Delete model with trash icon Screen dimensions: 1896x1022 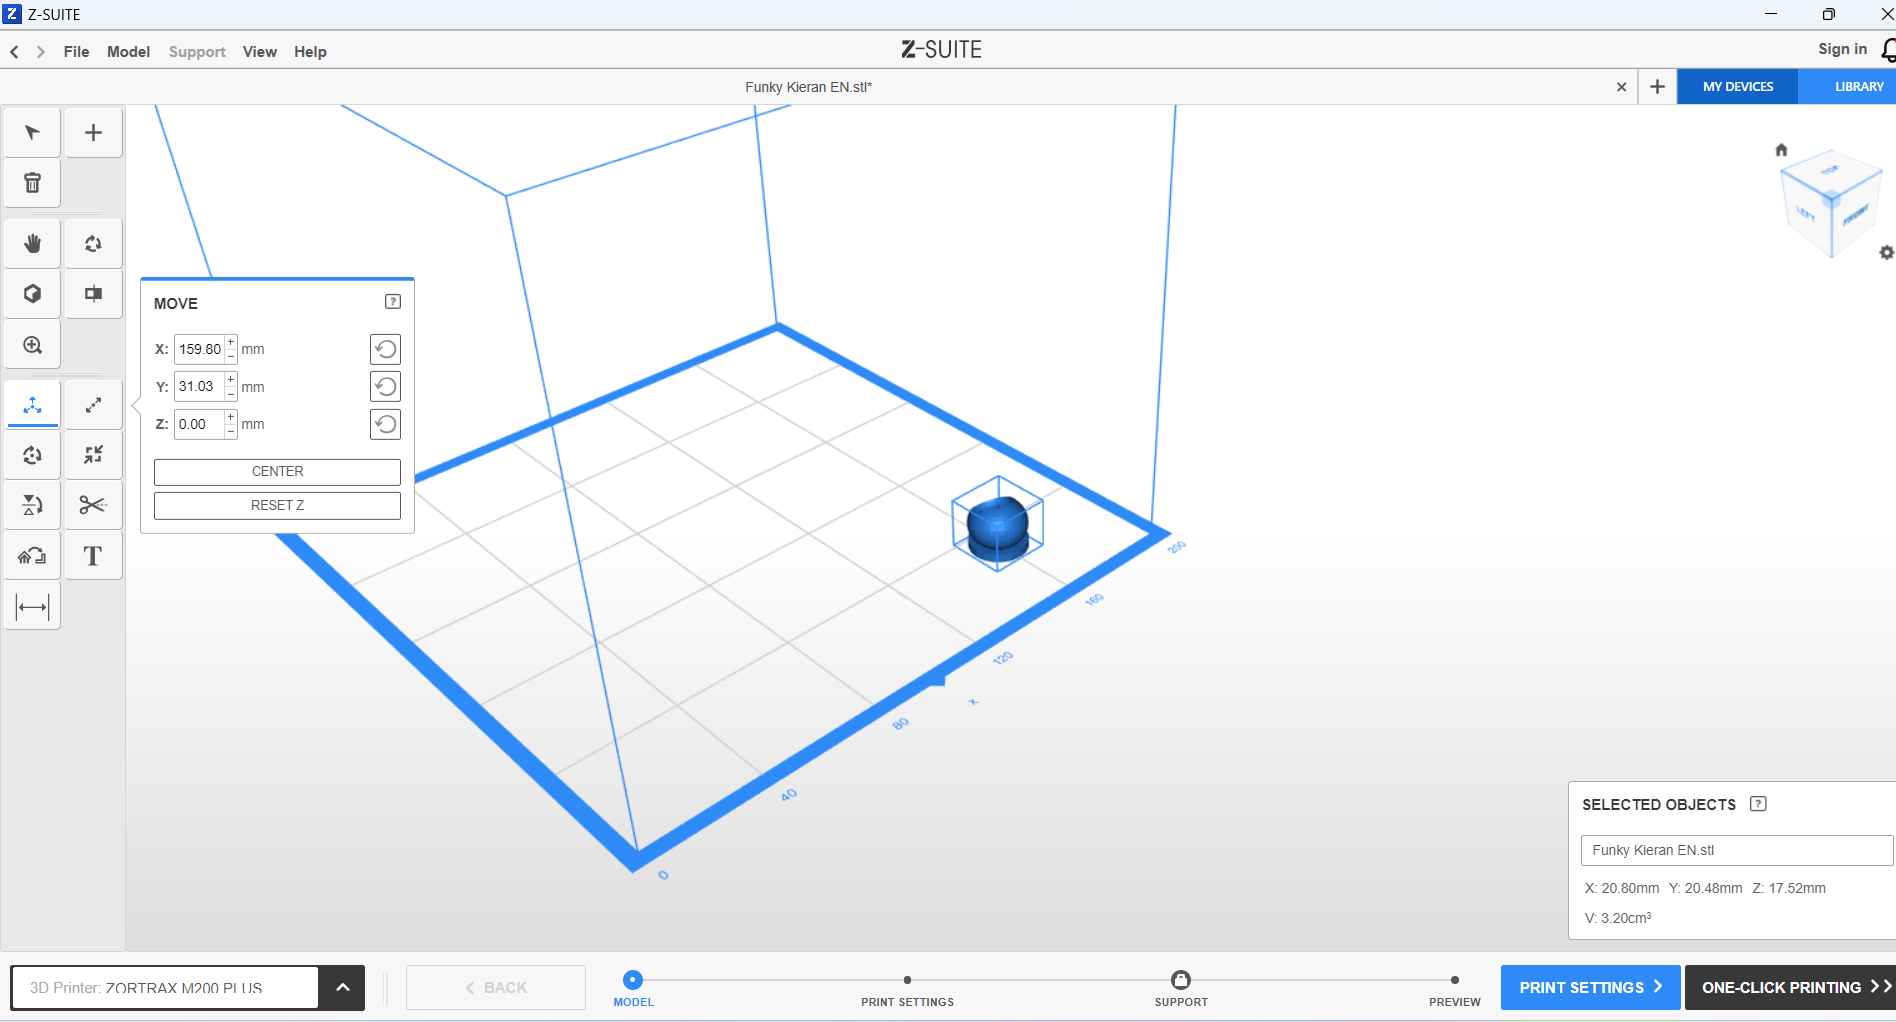[32, 183]
